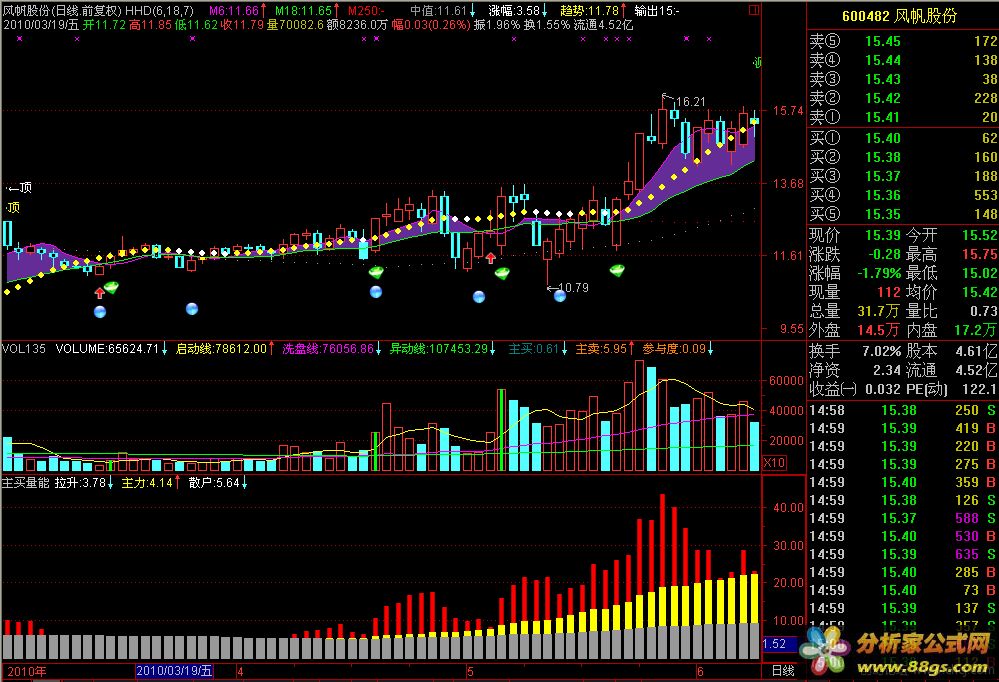Select the 启动线:78612.00 readout
The image size is (999, 682).
pyautogui.click(x=225, y=349)
